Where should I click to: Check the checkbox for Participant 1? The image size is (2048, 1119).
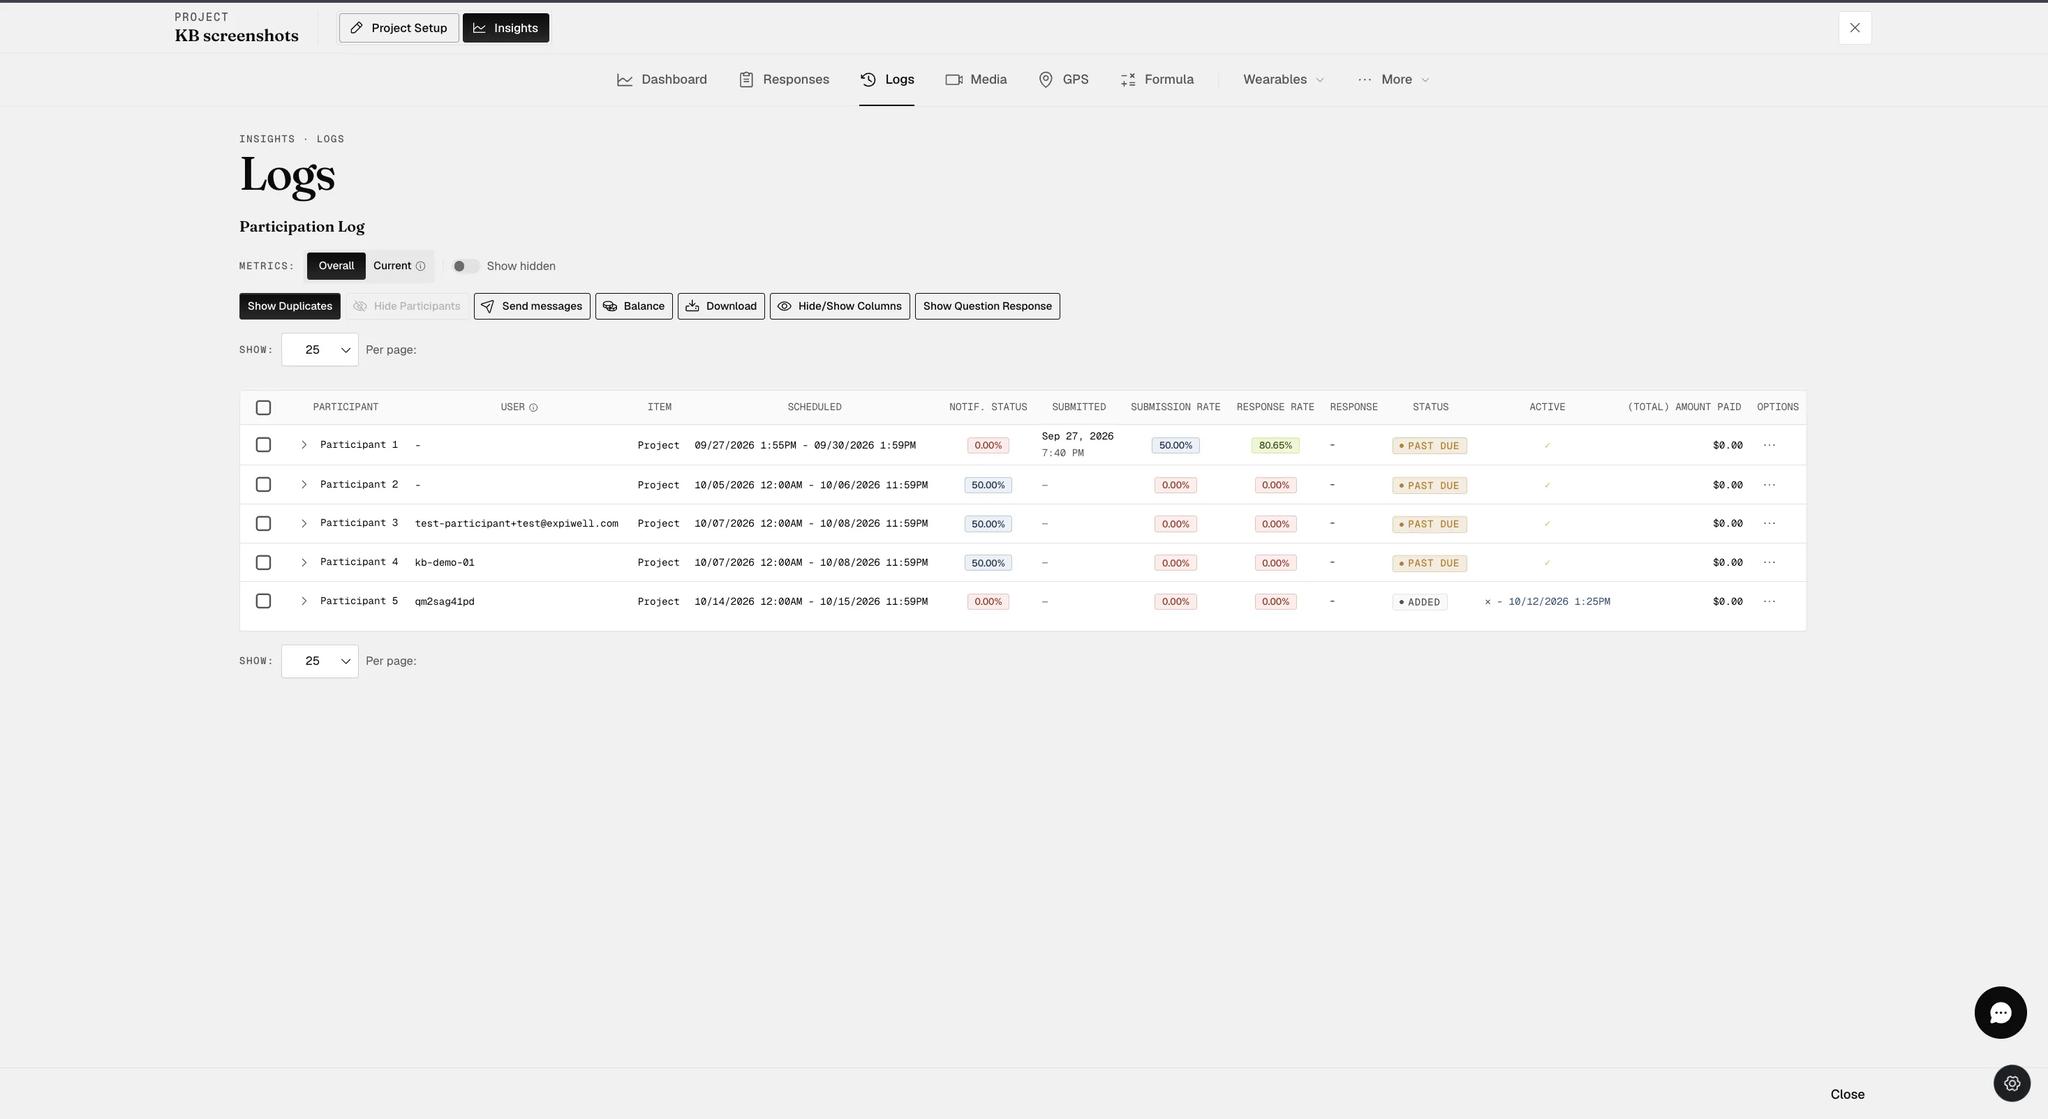click(263, 445)
